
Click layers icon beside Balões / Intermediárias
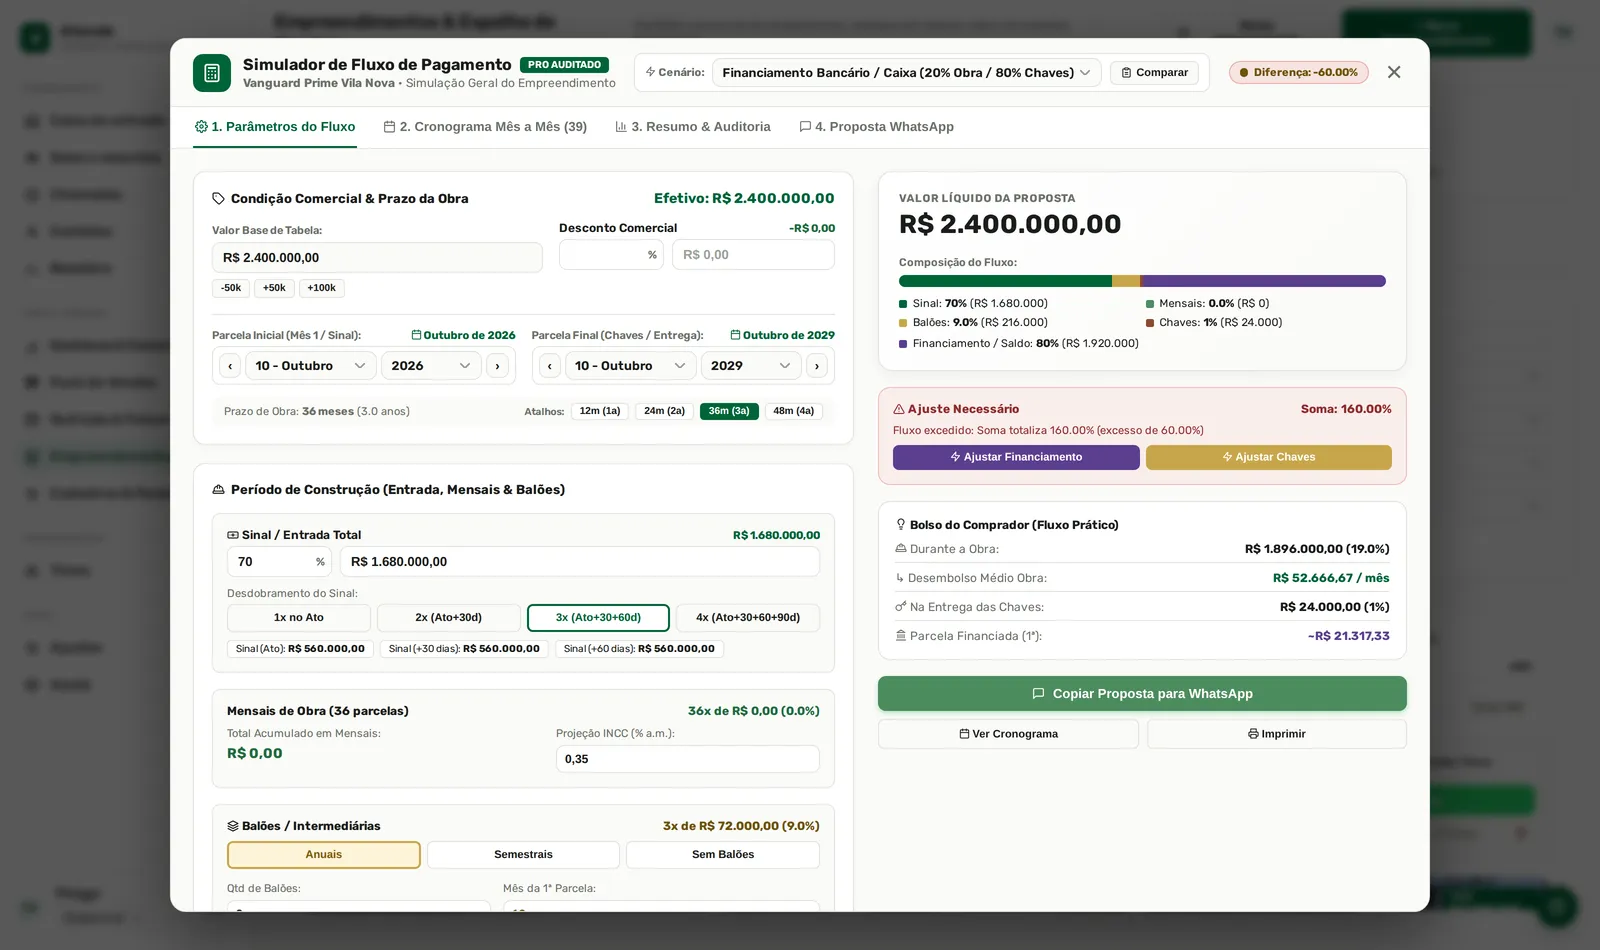[x=233, y=826]
